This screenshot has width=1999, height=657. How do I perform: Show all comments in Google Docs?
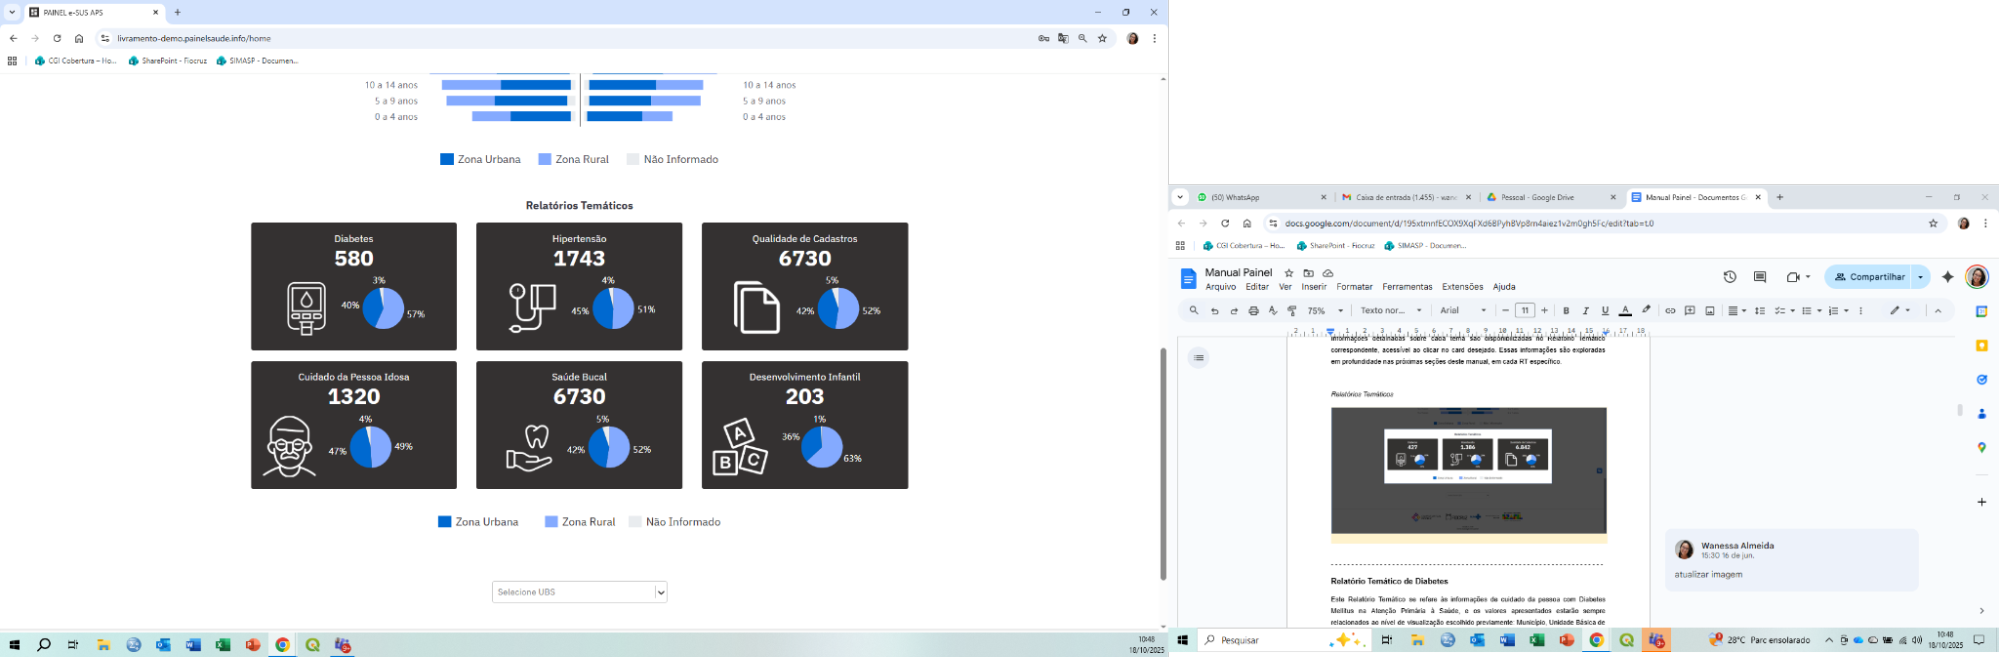coord(1760,277)
